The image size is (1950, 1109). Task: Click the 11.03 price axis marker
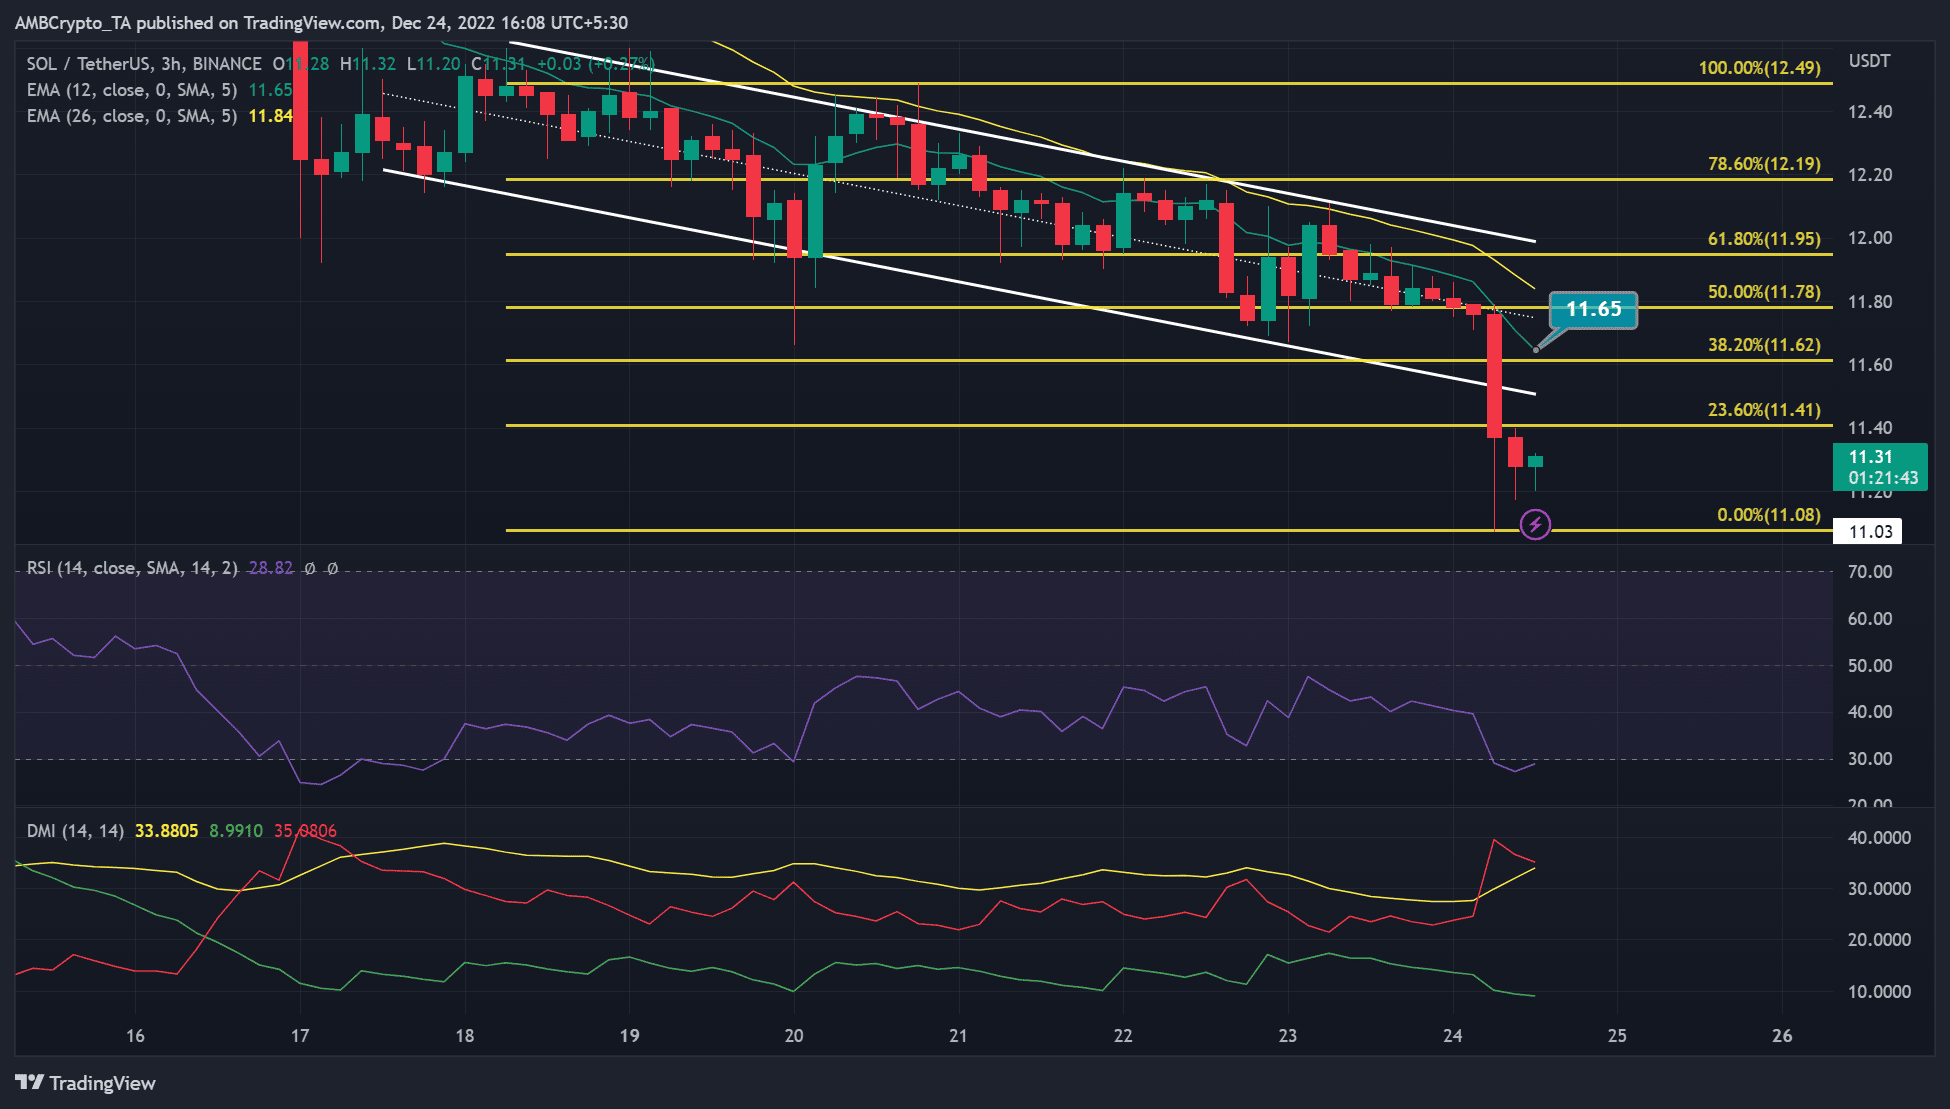pyautogui.click(x=1868, y=532)
